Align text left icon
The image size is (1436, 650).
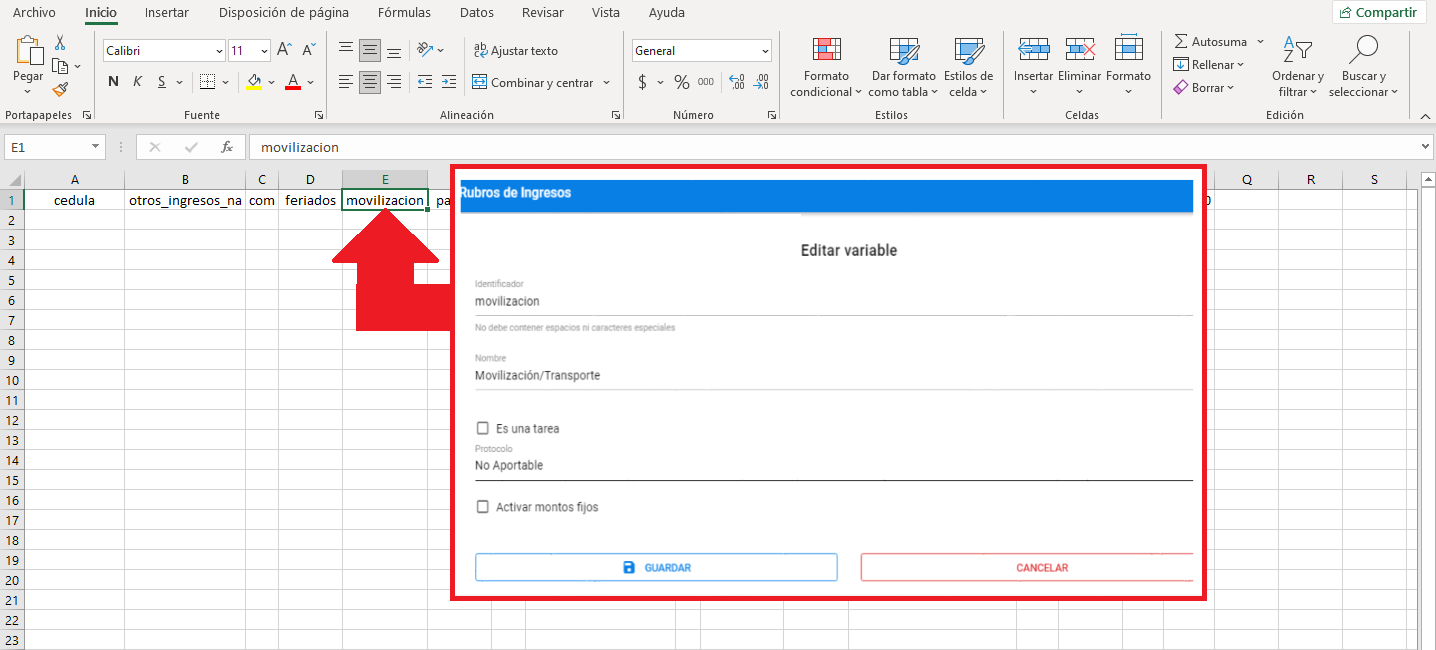pos(346,82)
